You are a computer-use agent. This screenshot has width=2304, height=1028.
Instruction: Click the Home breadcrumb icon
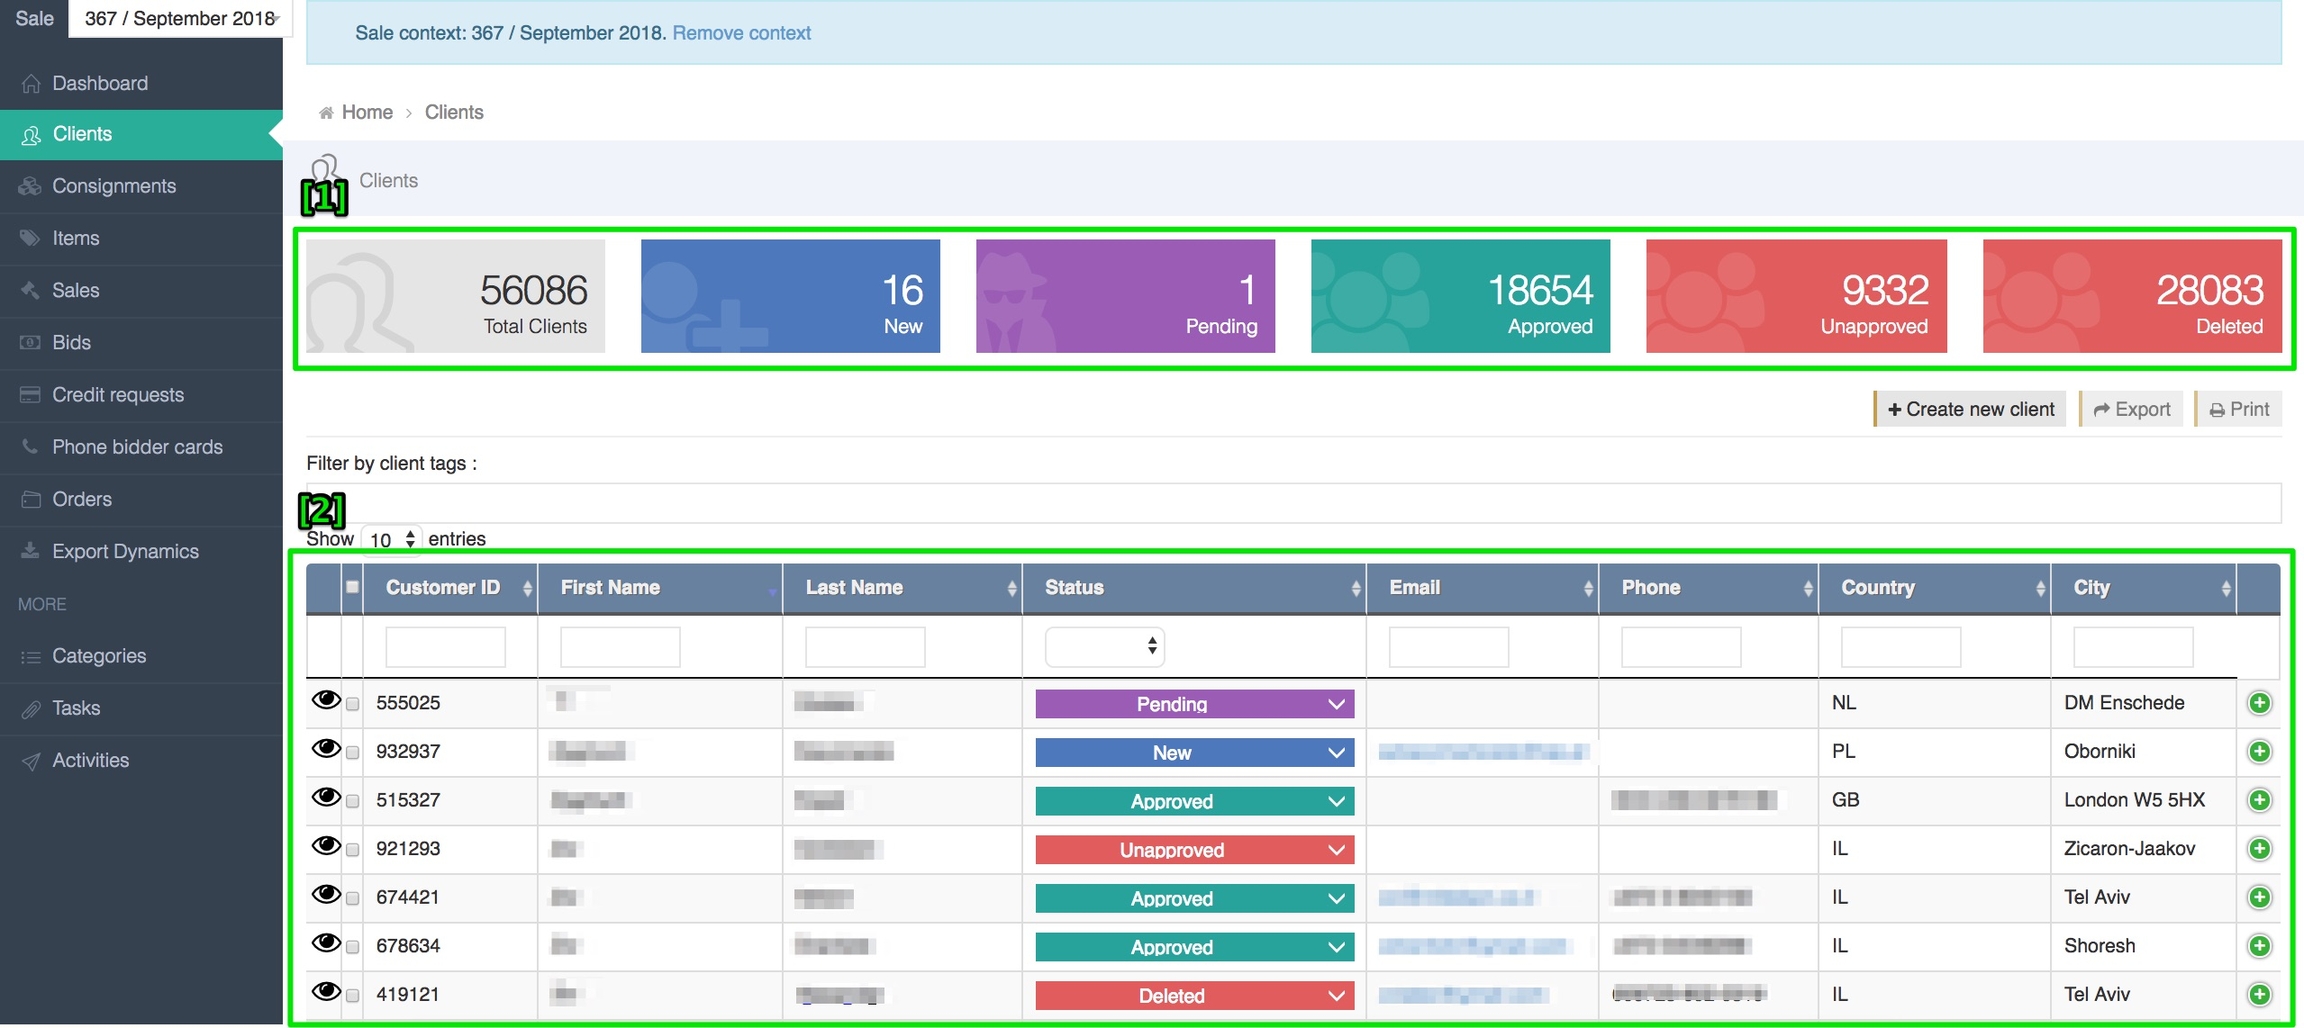(326, 113)
